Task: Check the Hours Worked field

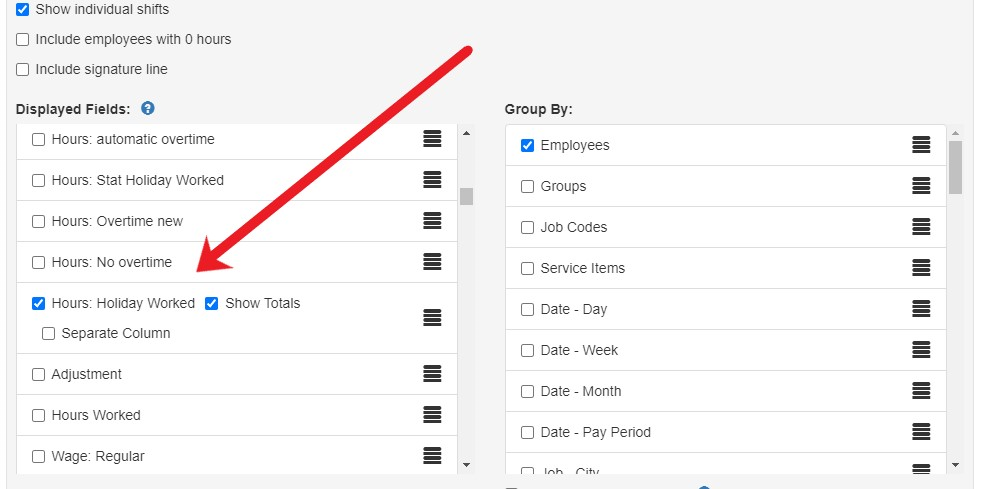Action: click(x=38, y=416)
